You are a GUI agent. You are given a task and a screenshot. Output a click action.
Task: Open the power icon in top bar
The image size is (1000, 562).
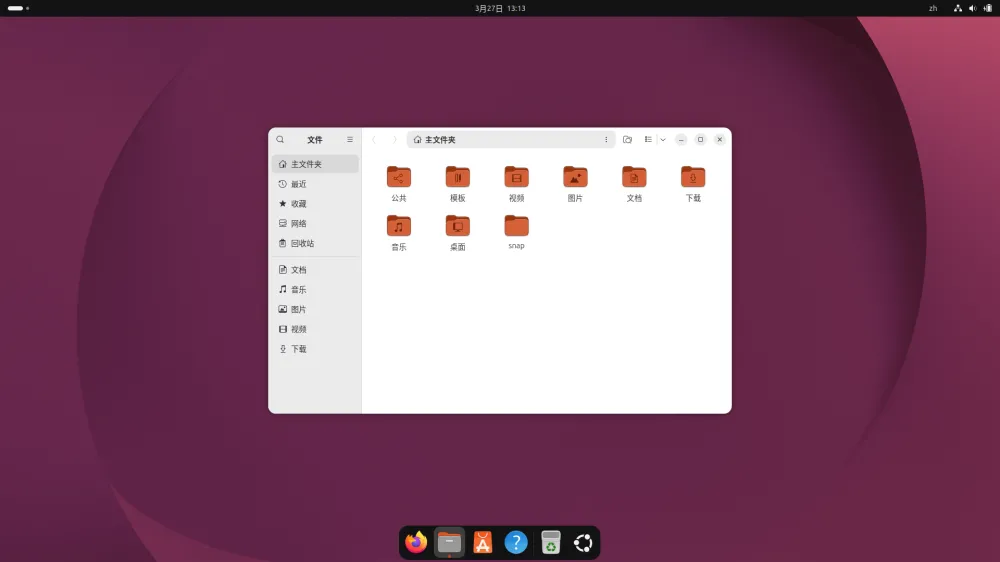[x=988, y=8]
